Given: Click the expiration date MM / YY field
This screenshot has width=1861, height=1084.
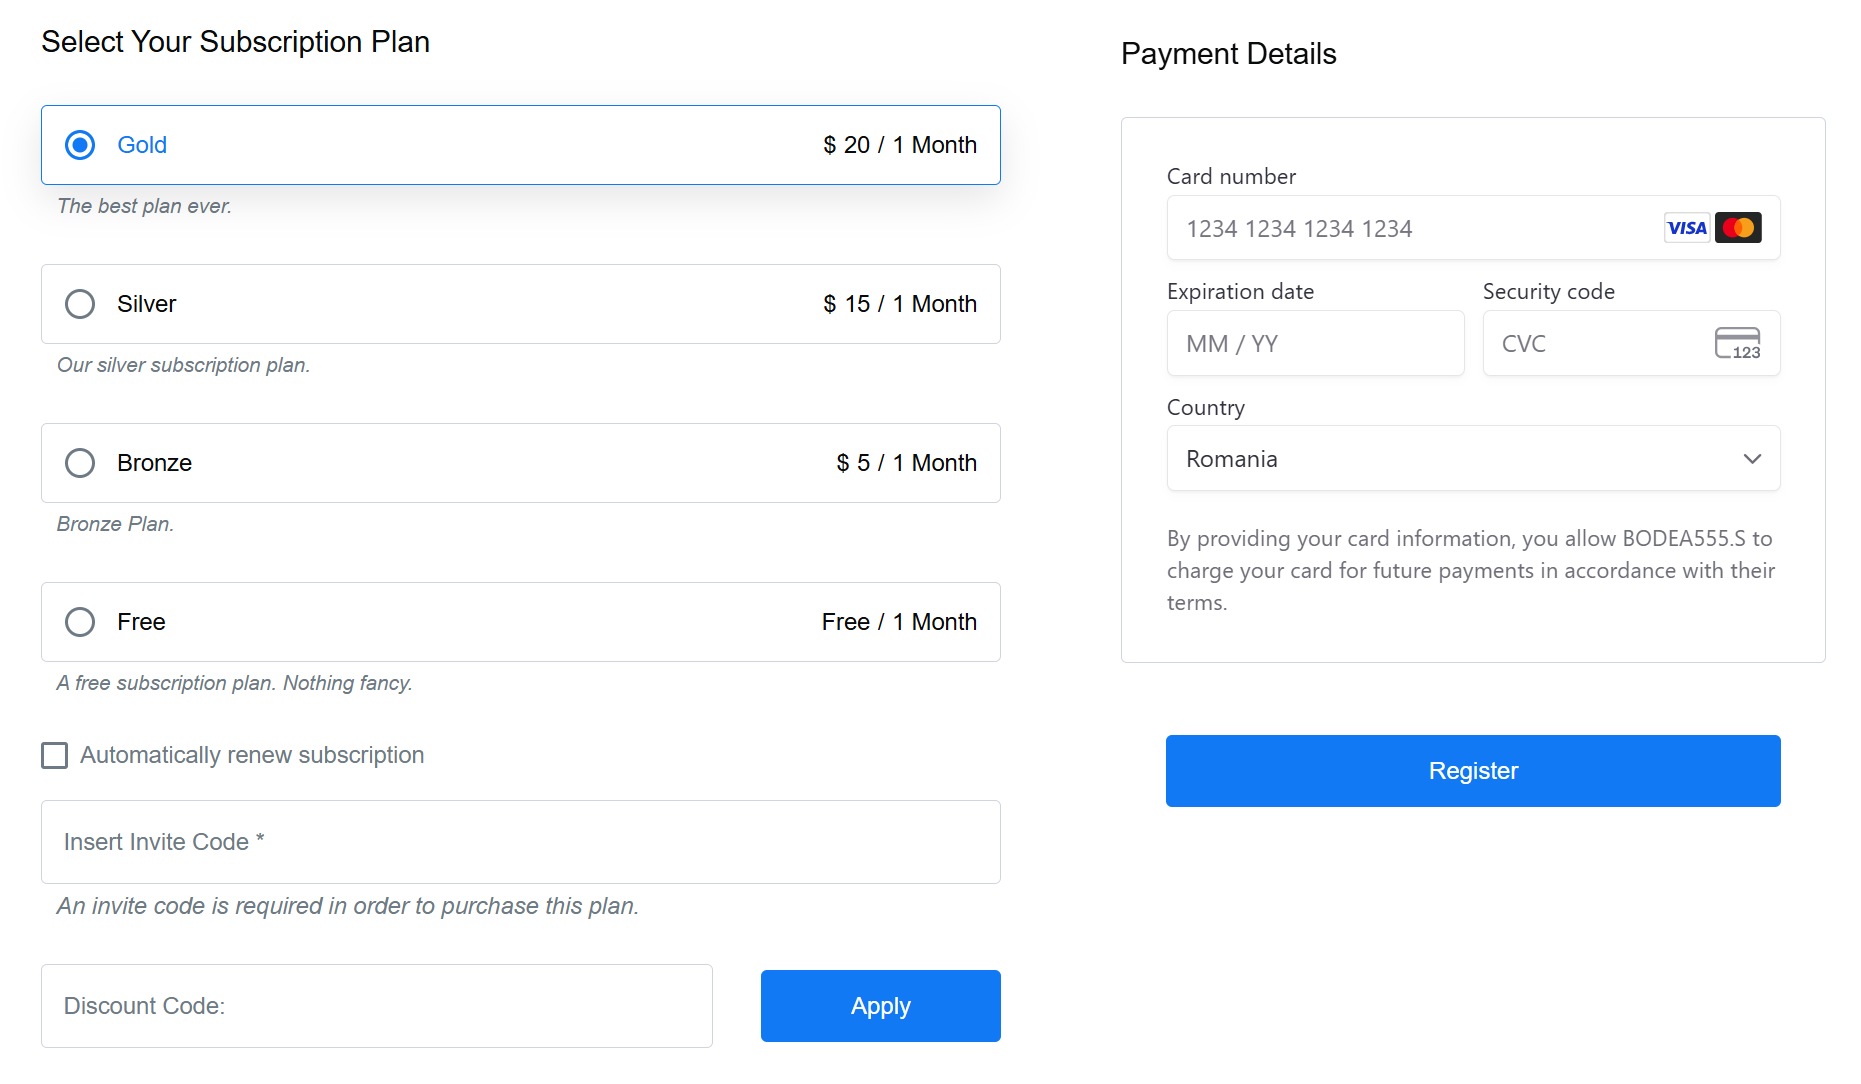Looking at the screenshot, I should click(x=1315, y=344).
